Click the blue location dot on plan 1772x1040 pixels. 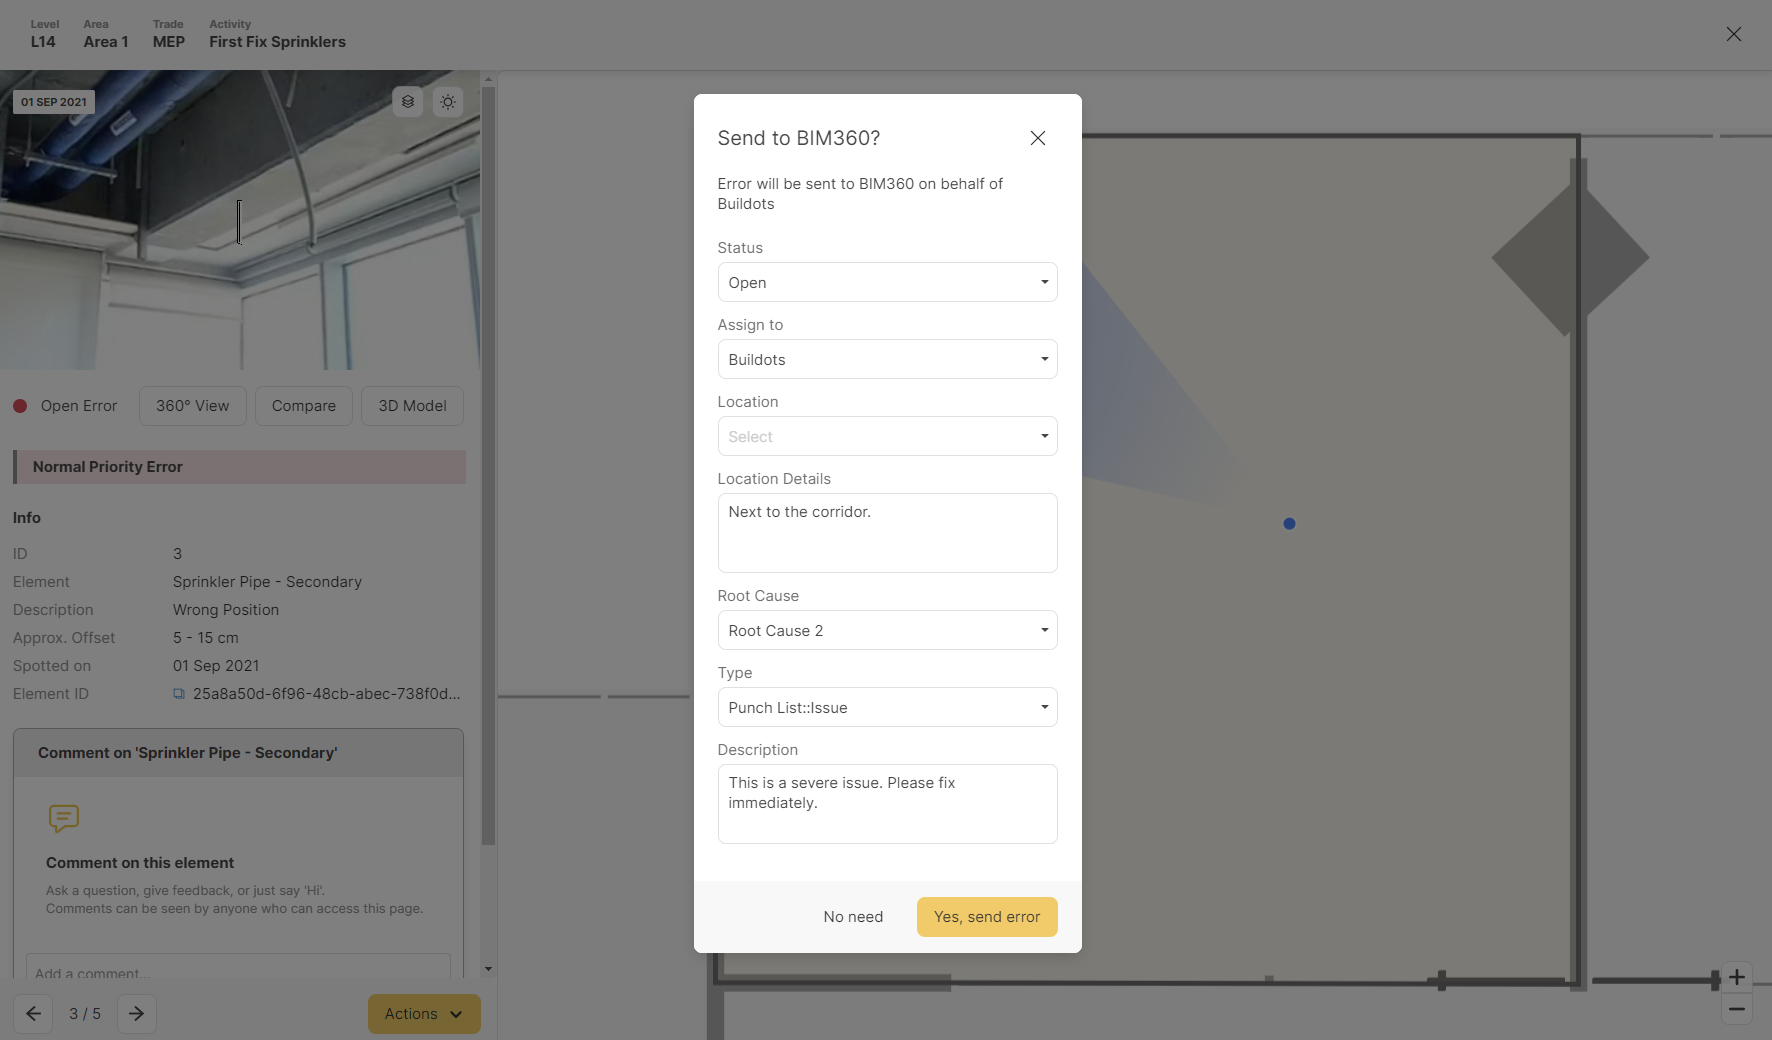click(1289, 524)
